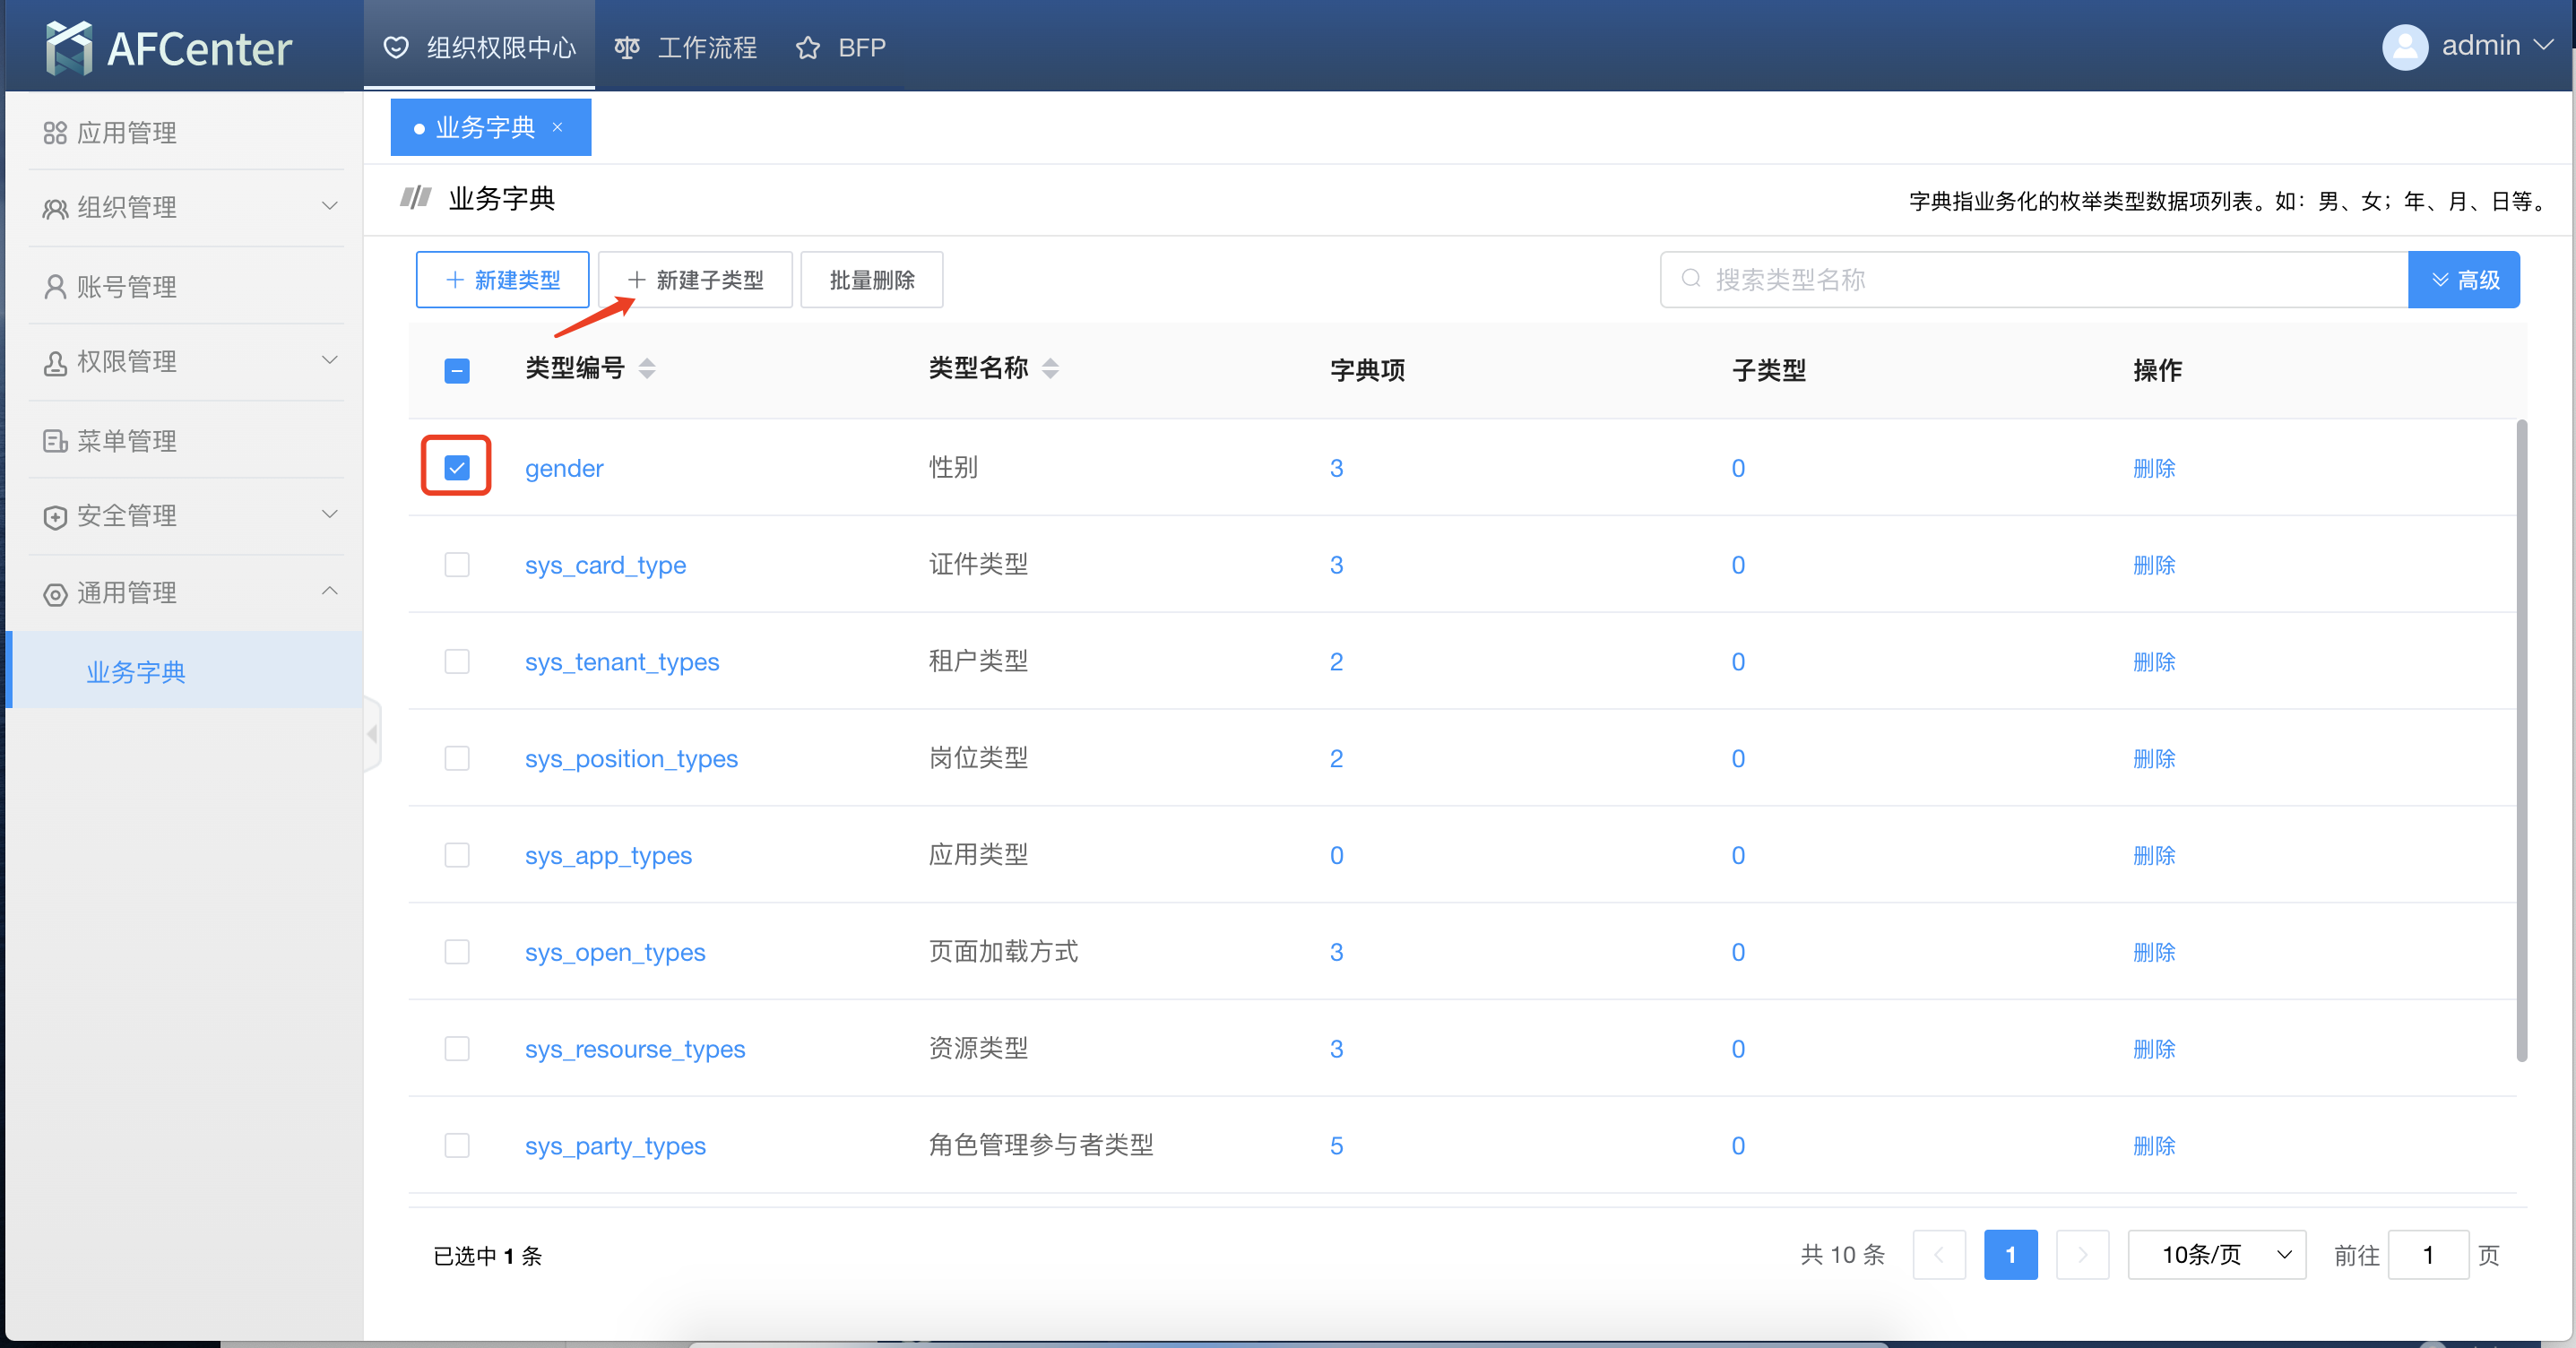The image size is (2576, 1348).
Task: Go to next page arrow
Action: [x=2082, y=1254]
